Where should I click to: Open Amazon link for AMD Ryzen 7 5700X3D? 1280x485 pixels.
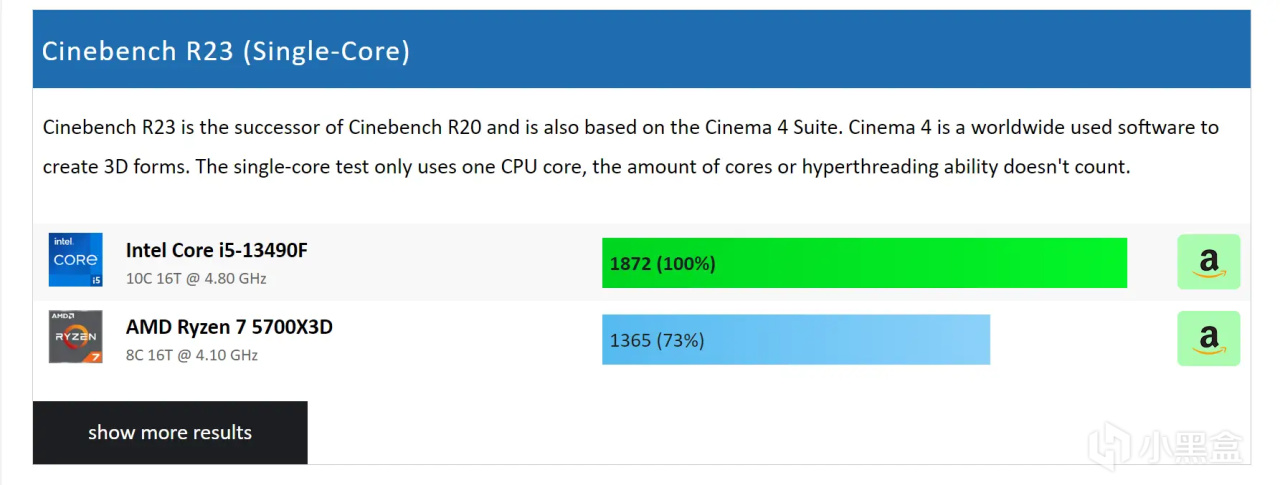click(1208, 339)
